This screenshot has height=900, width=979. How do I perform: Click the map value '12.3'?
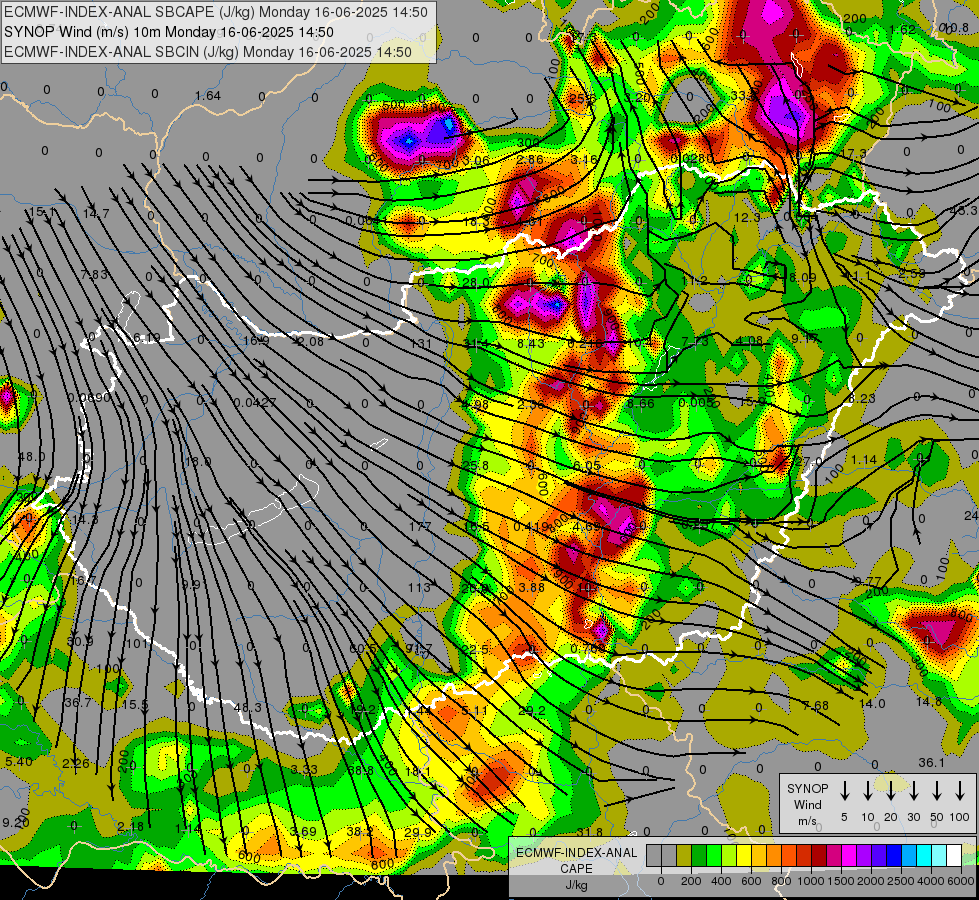point(747,217)
